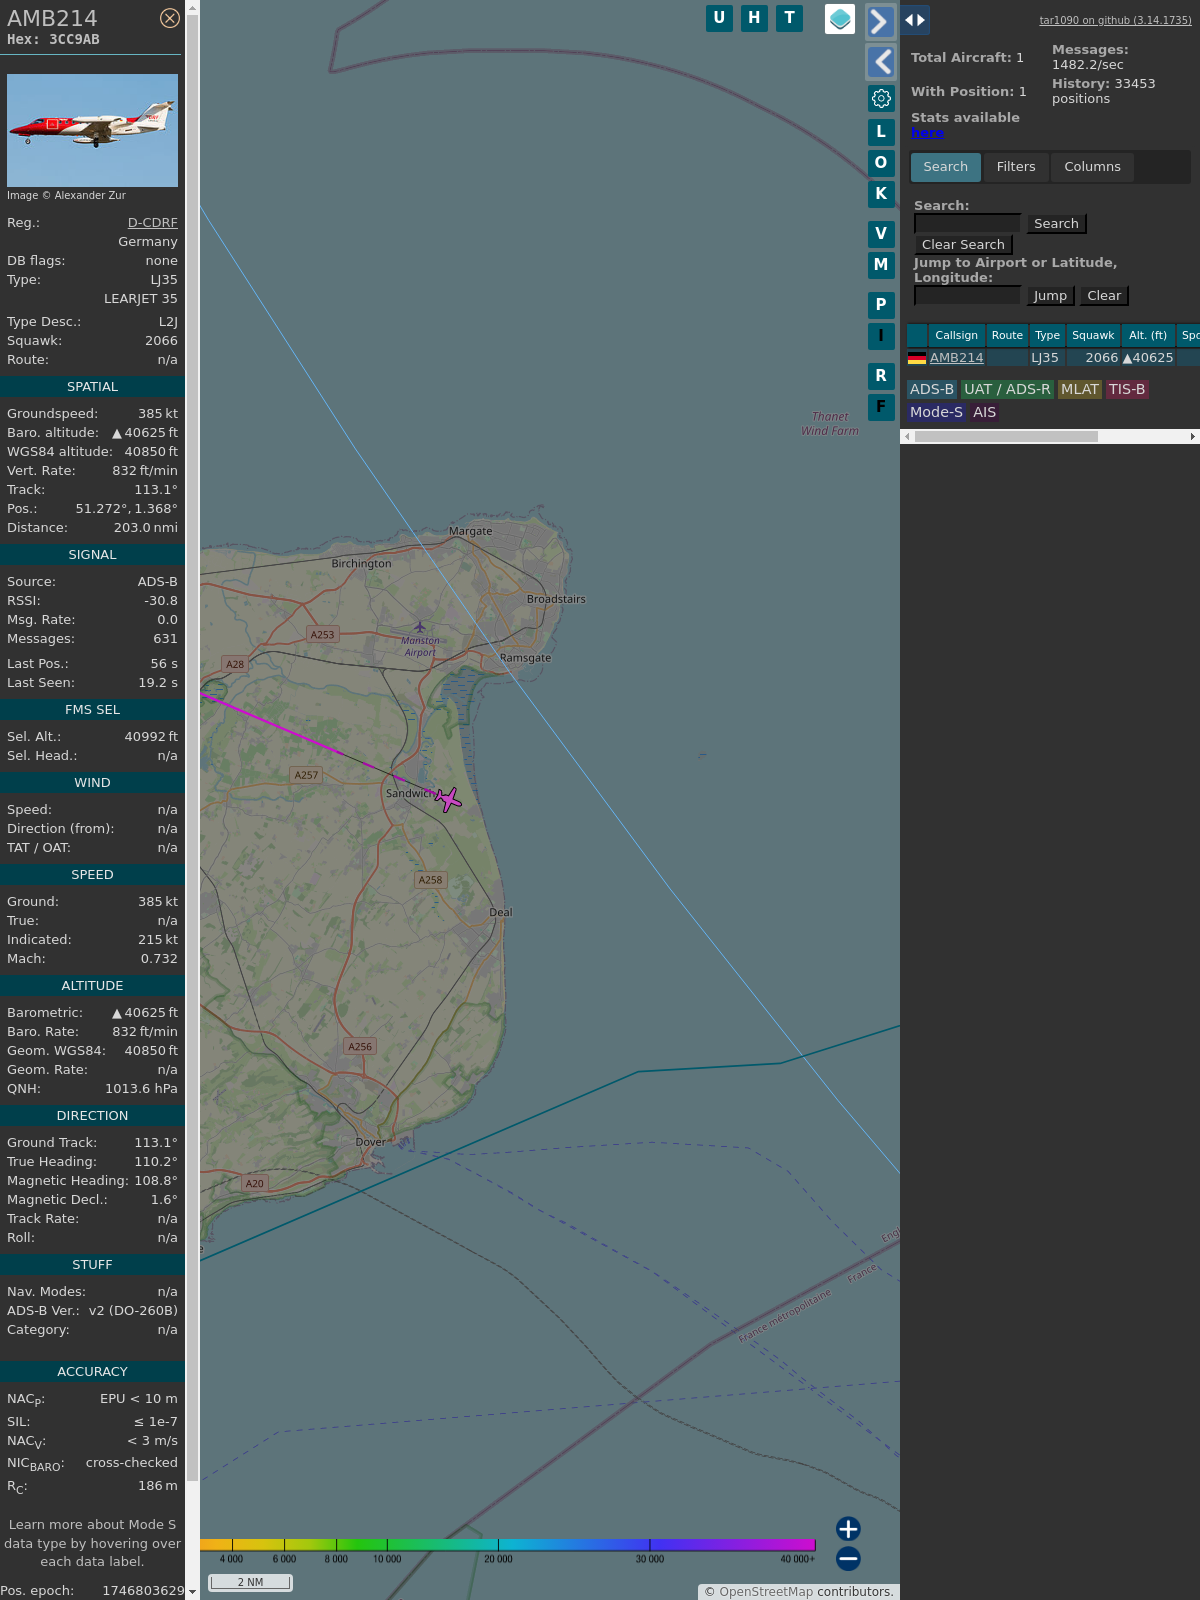The height and width of the screenshot is (1600, 1200).
Task: Sort table by Callsign column
Action: pos(956,336)
